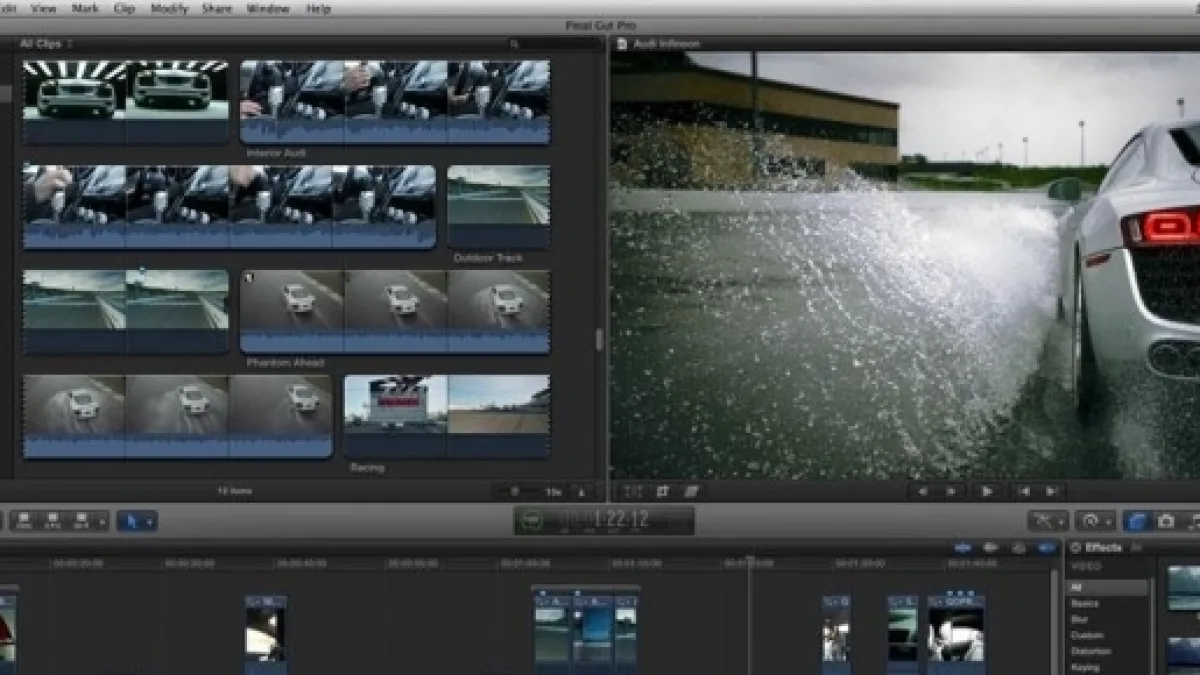This screenshot has height=675, width=1200.
Task: Click the Transform tool below the viewer
Action: [x=633, y=491]
